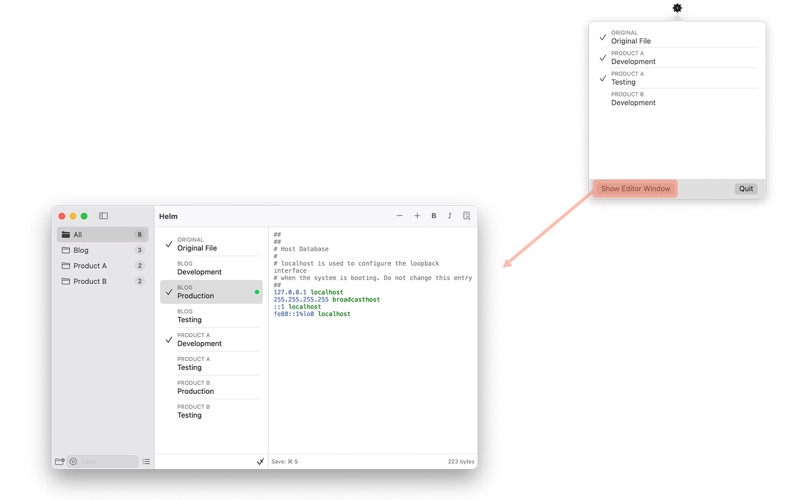Select Blog Testing in file list
The height and width of the screenshot is (500, 800).
click(x=211, y=316)
